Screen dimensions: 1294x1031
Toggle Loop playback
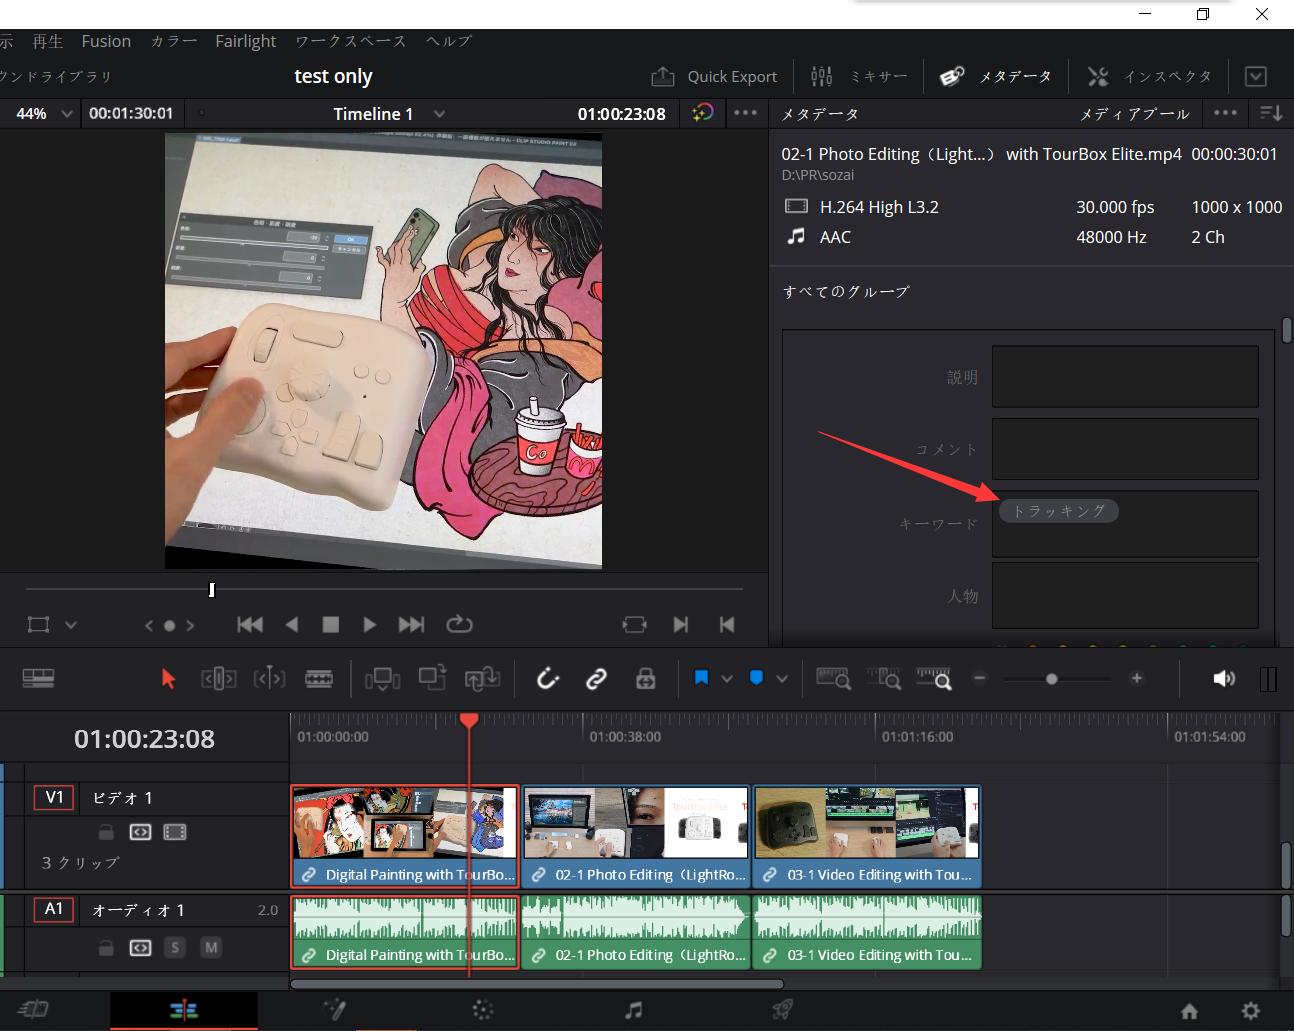459,624
